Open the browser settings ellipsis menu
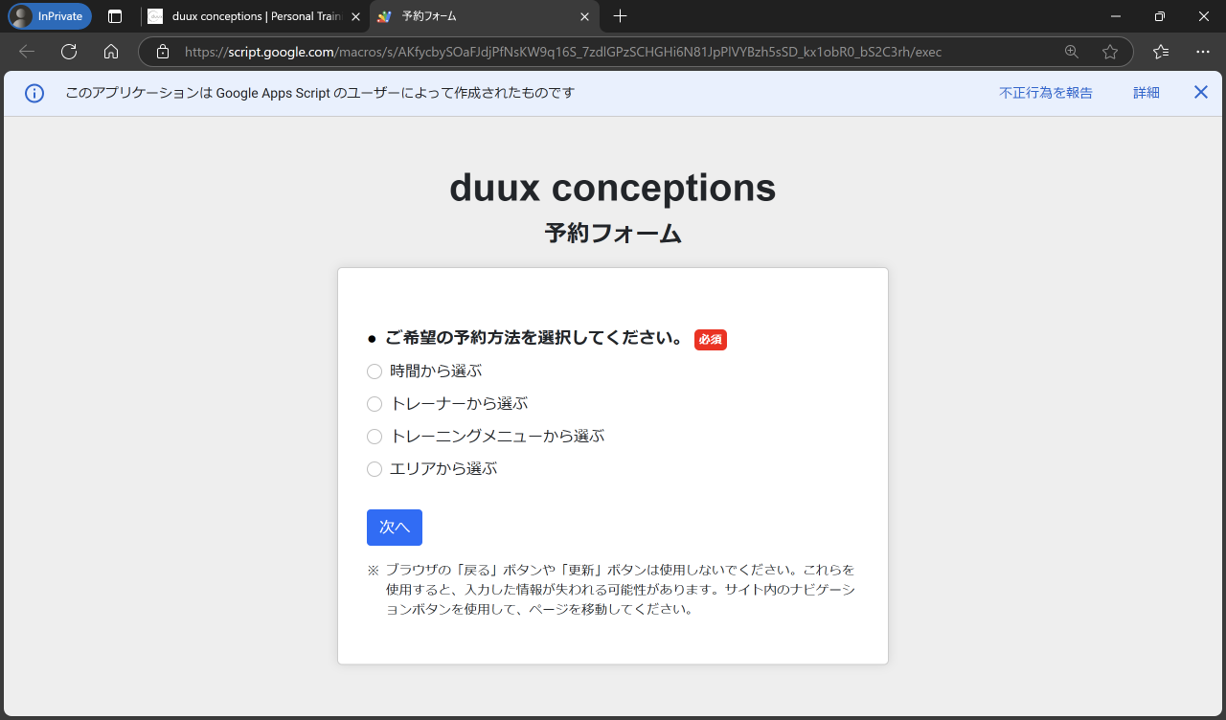 click(x=1202, y=52)
